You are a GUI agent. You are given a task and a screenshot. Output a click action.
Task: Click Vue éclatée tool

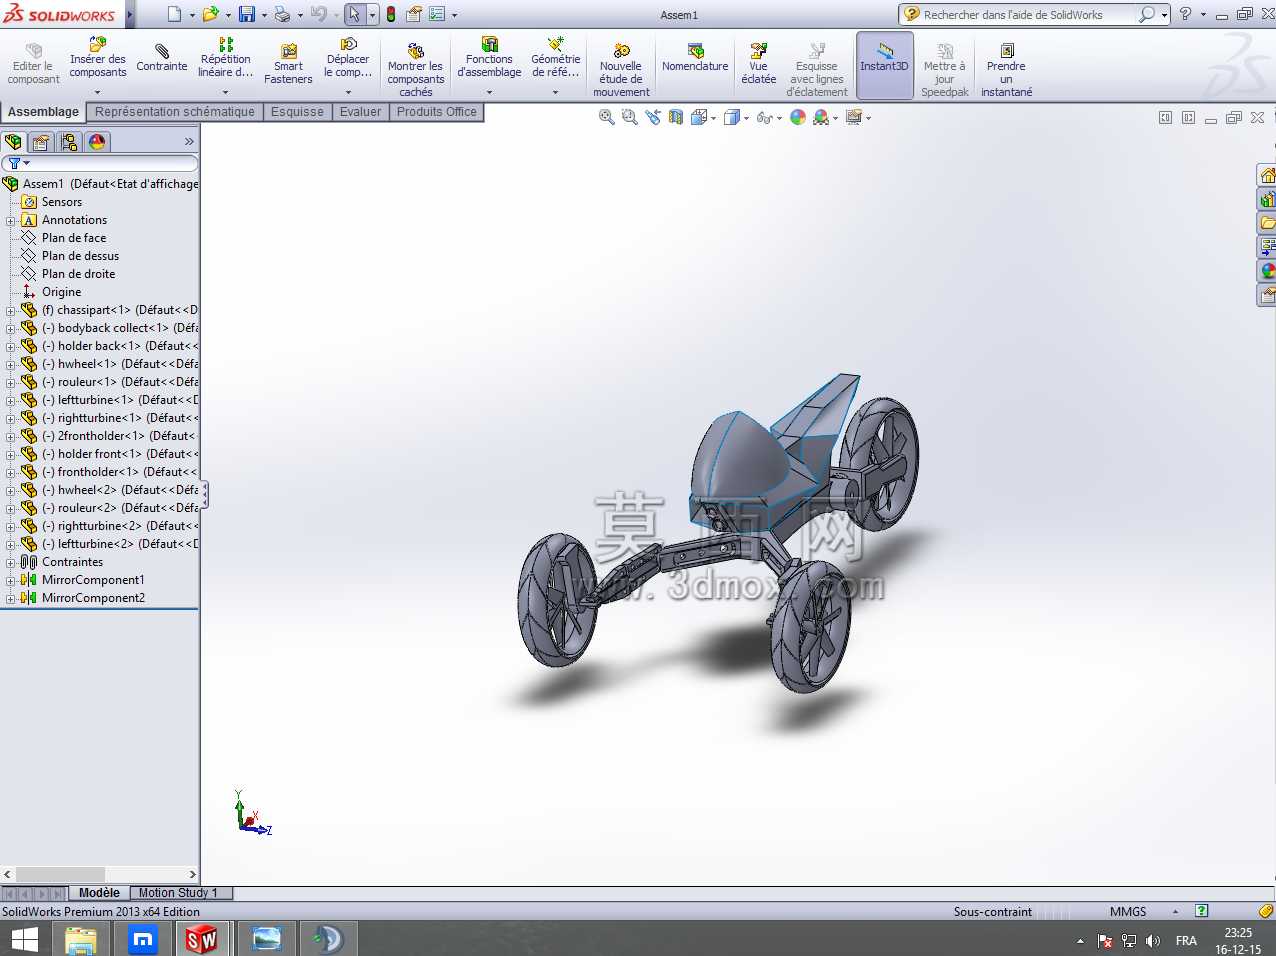pyautogui.click(x=759, y=65)
